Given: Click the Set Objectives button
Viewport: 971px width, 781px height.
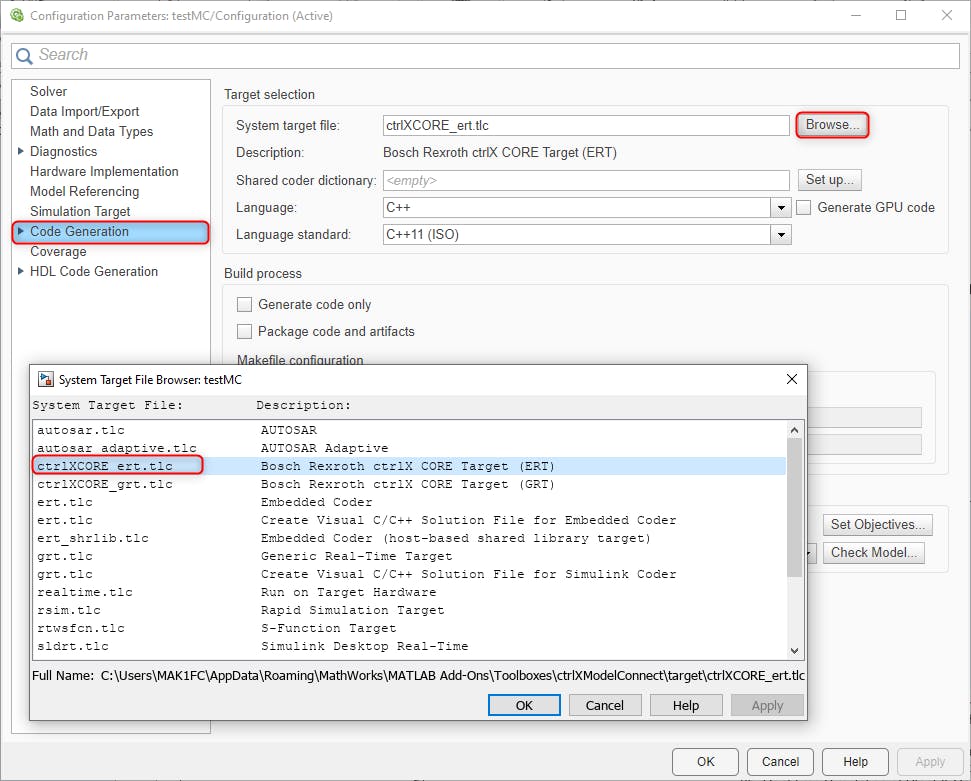Looking at the screenshot, I should pyautogui.click(x=877, y=525).
